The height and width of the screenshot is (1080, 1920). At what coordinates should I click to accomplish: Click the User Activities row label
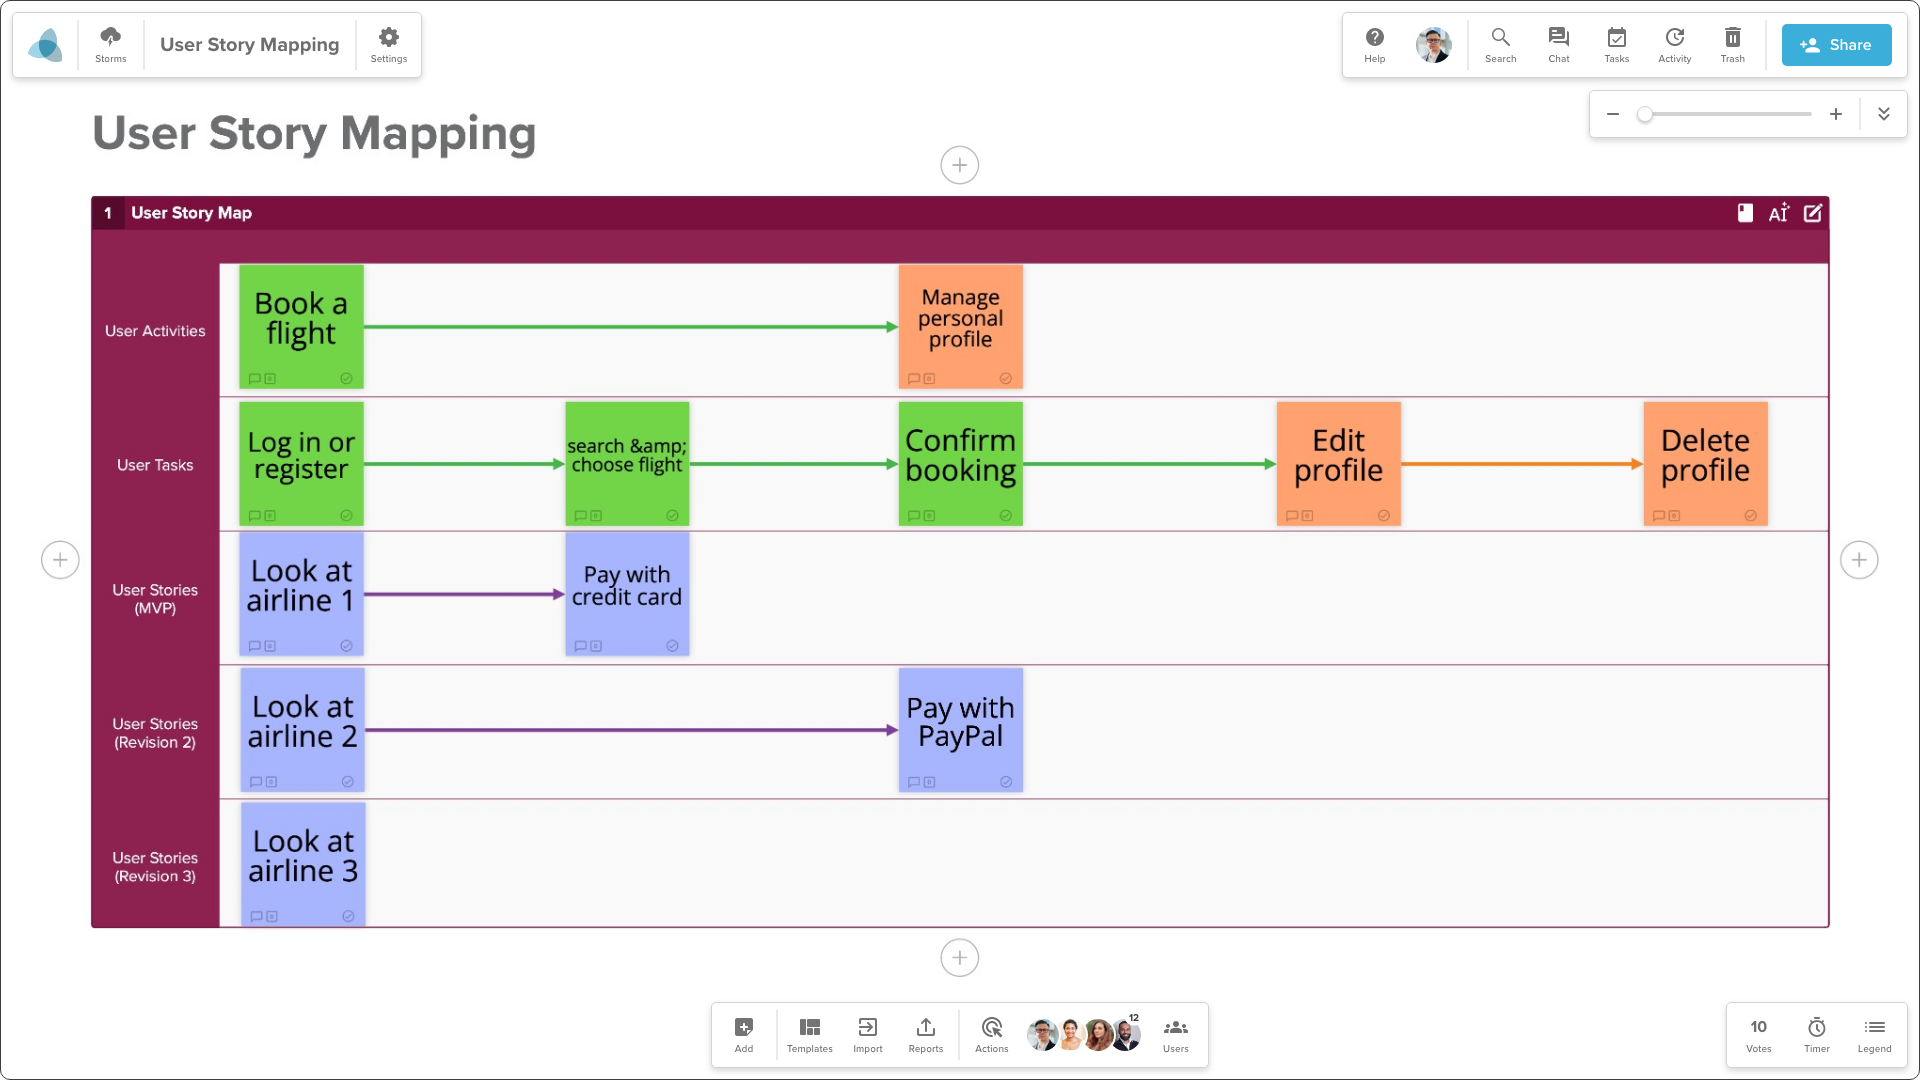coord(155,331)
